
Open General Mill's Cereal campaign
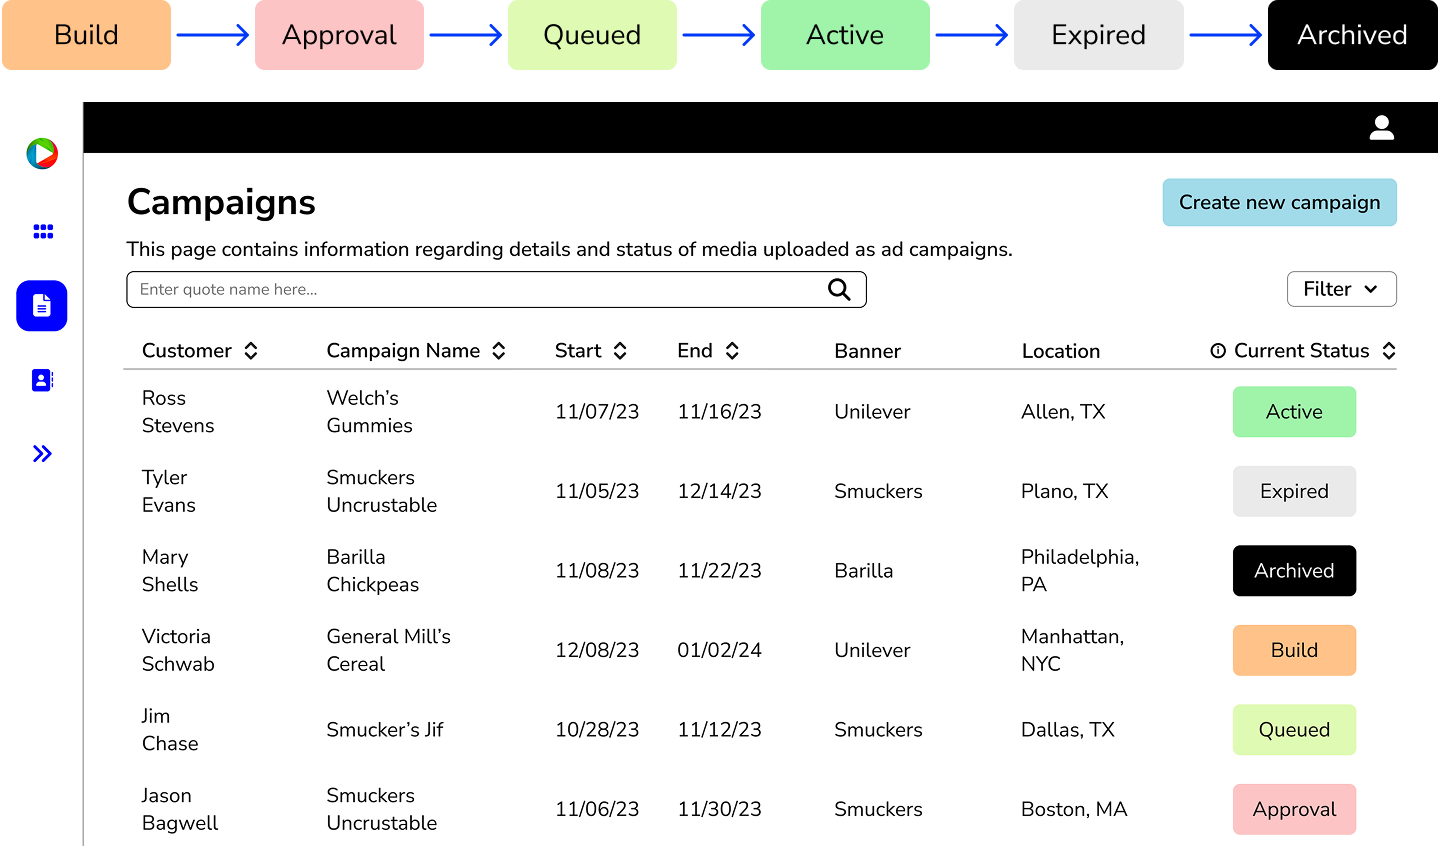(x=388, y=650)
